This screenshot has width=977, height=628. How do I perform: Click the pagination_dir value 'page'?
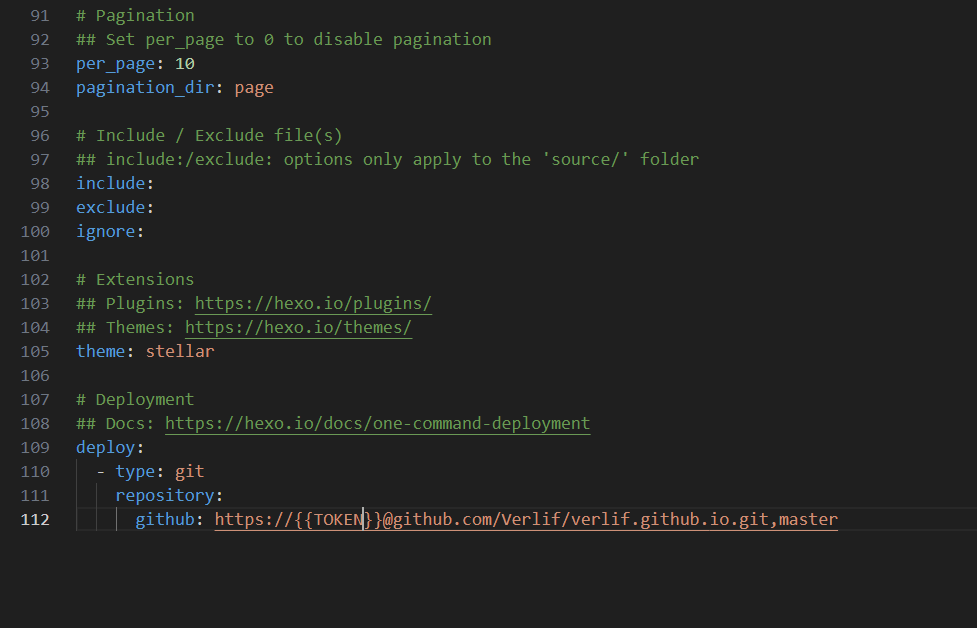click(254, 87)
